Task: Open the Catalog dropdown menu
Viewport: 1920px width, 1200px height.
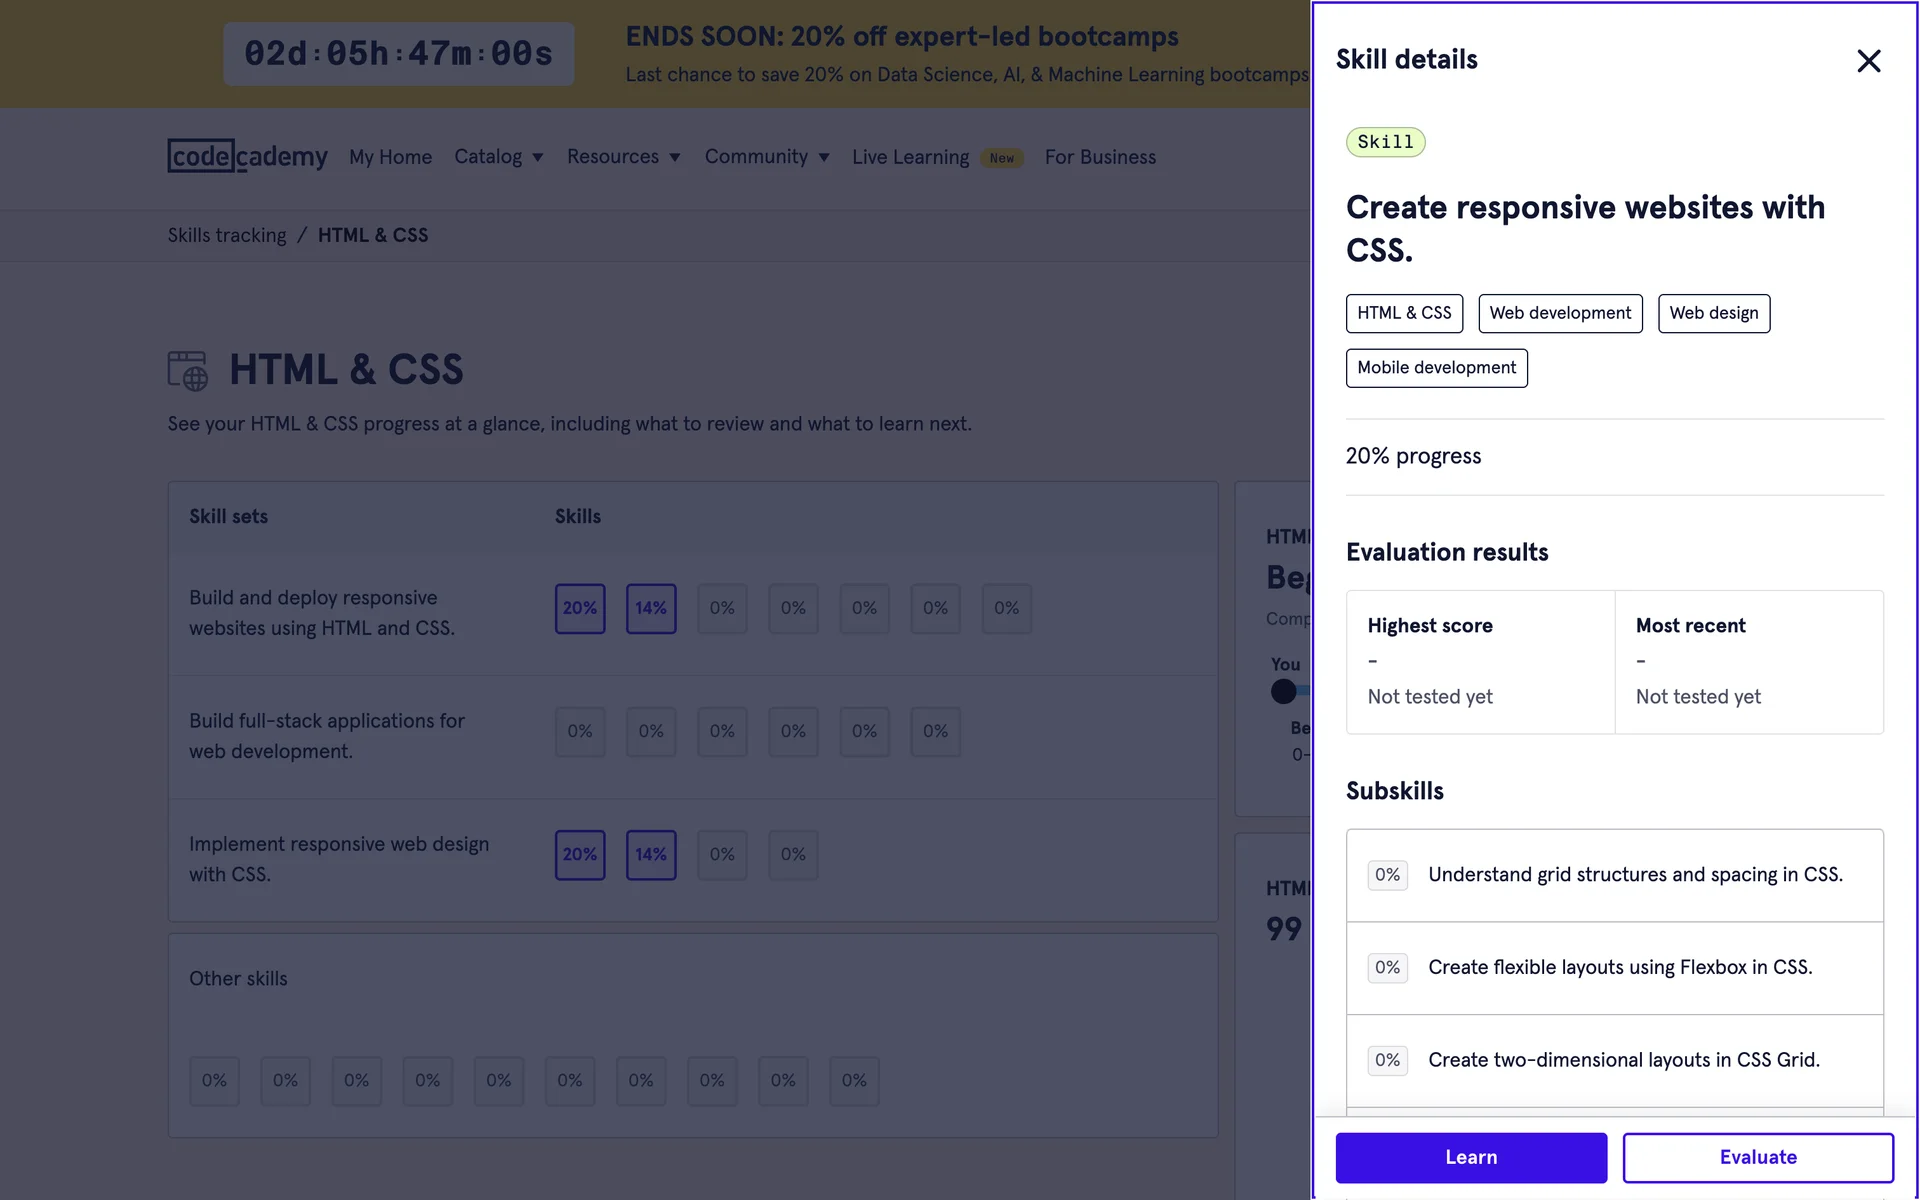Action: pos(498,157)
